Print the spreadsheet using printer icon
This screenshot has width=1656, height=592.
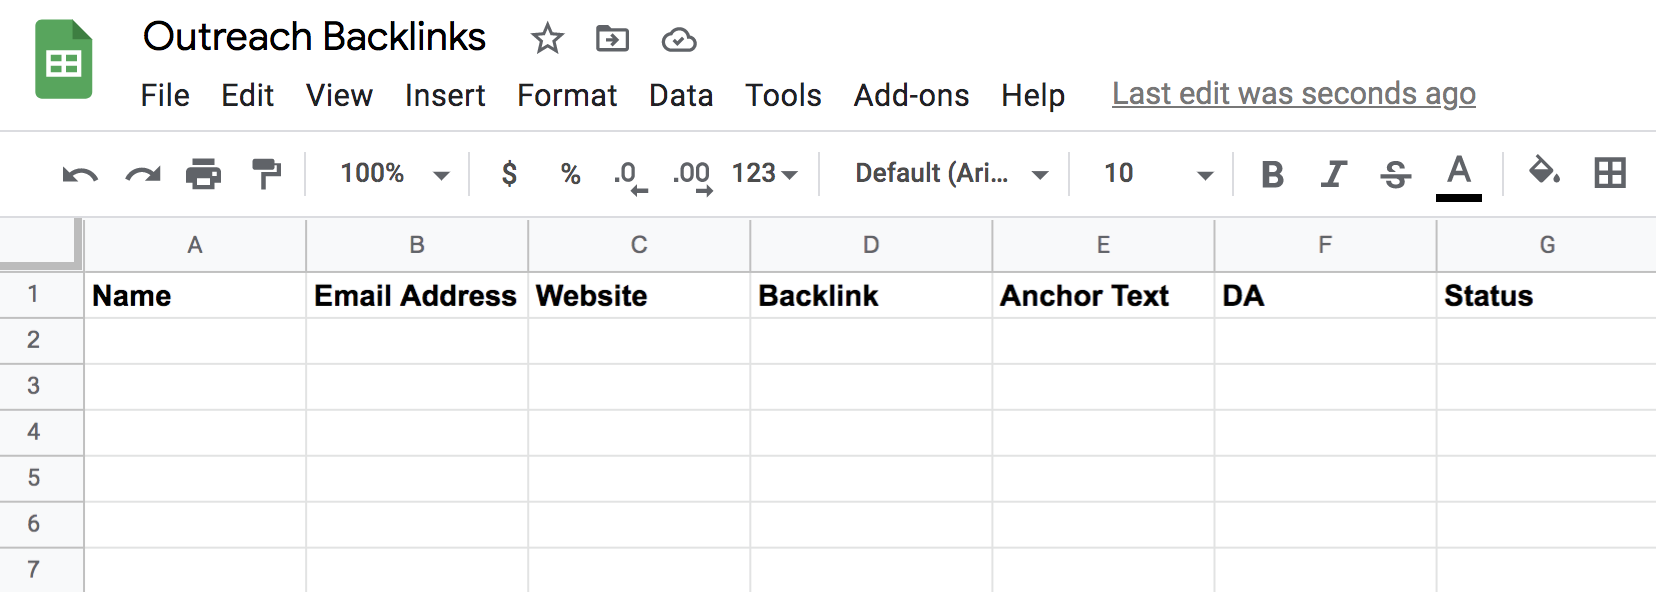204,174
